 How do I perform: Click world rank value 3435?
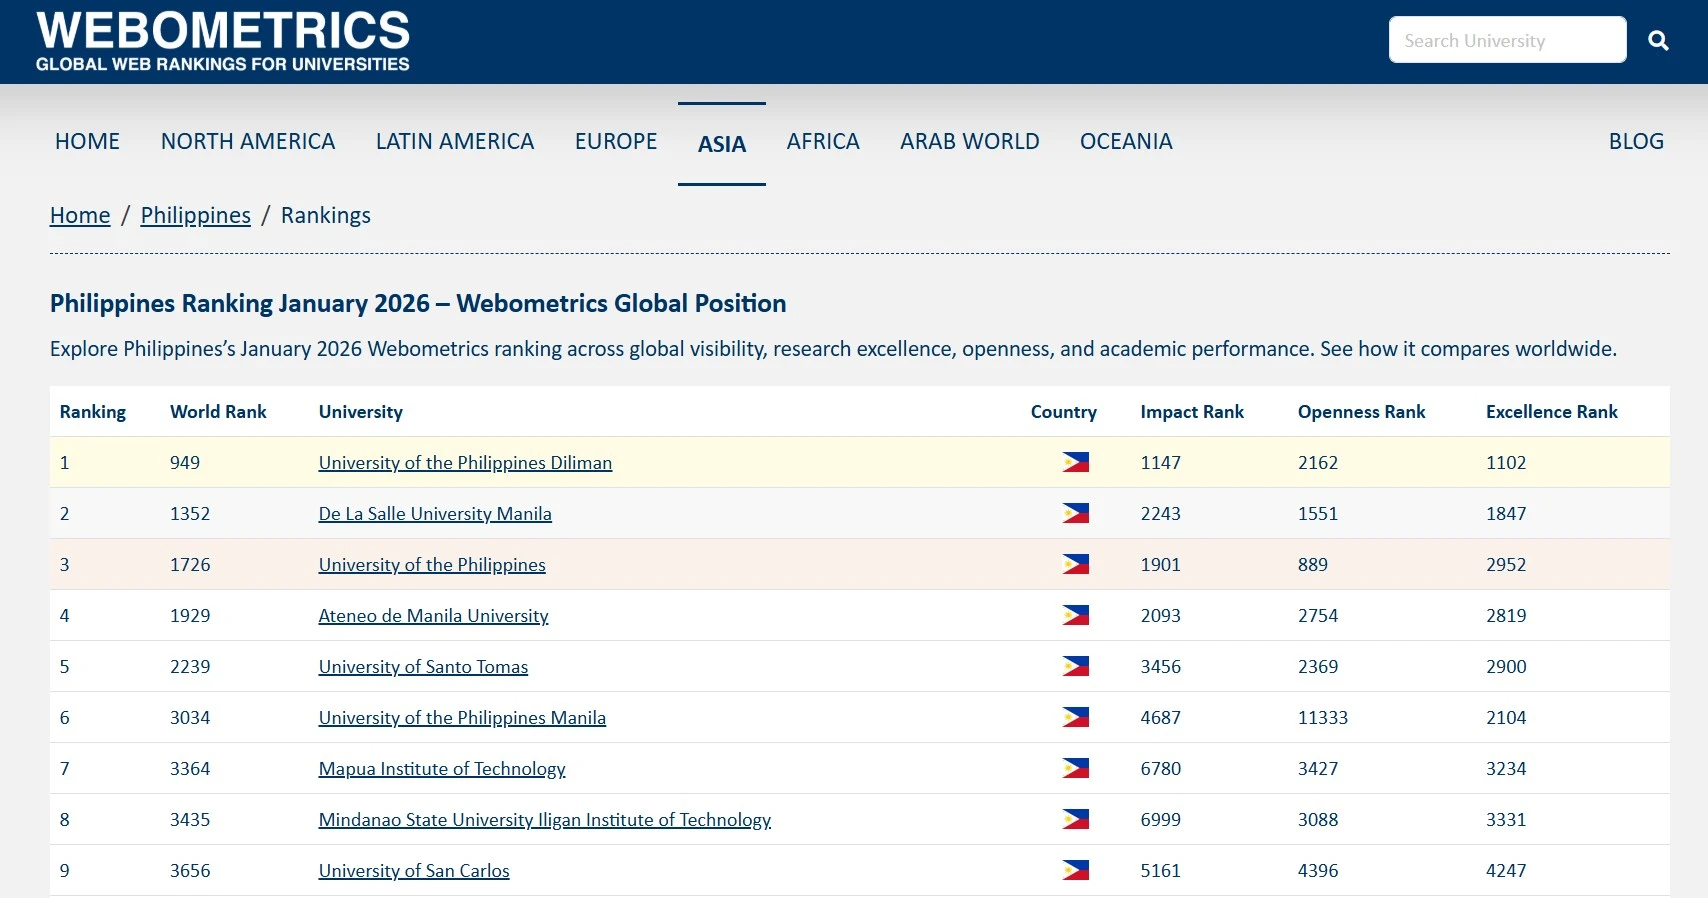[190, 819]
